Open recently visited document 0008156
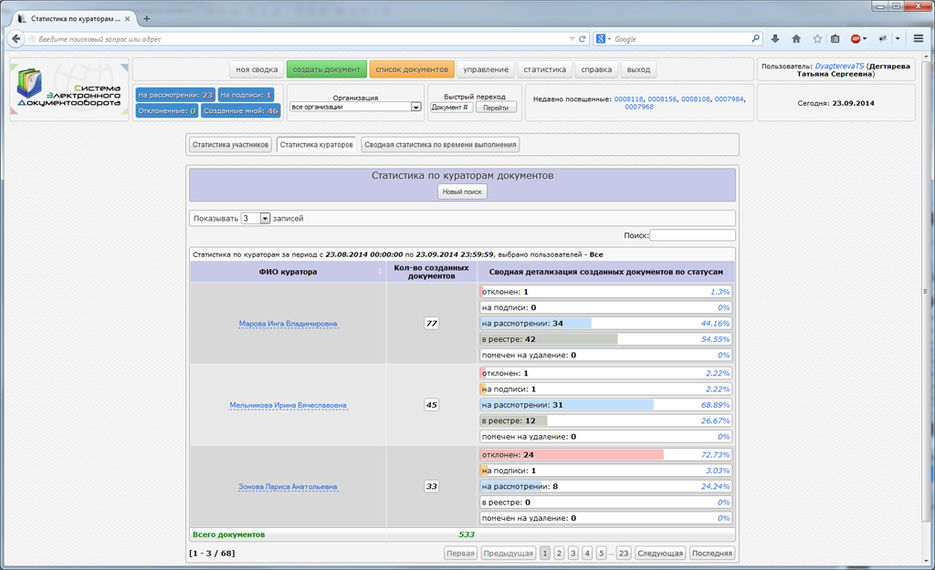This screenshot has height=570, width=935. 662,99
